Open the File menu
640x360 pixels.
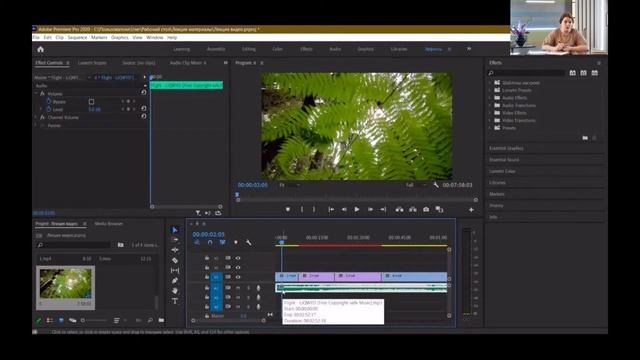[36, 37]
